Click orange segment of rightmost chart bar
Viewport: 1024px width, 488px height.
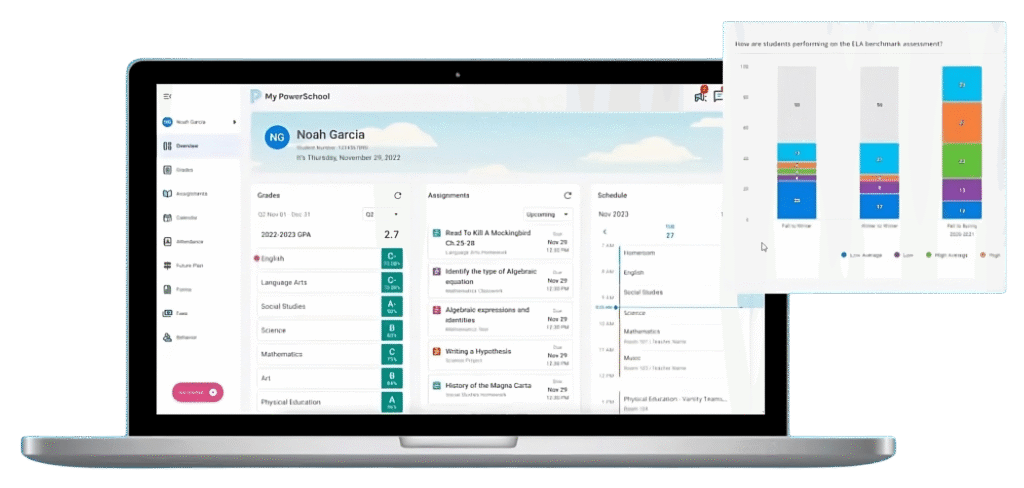point(961,123)
